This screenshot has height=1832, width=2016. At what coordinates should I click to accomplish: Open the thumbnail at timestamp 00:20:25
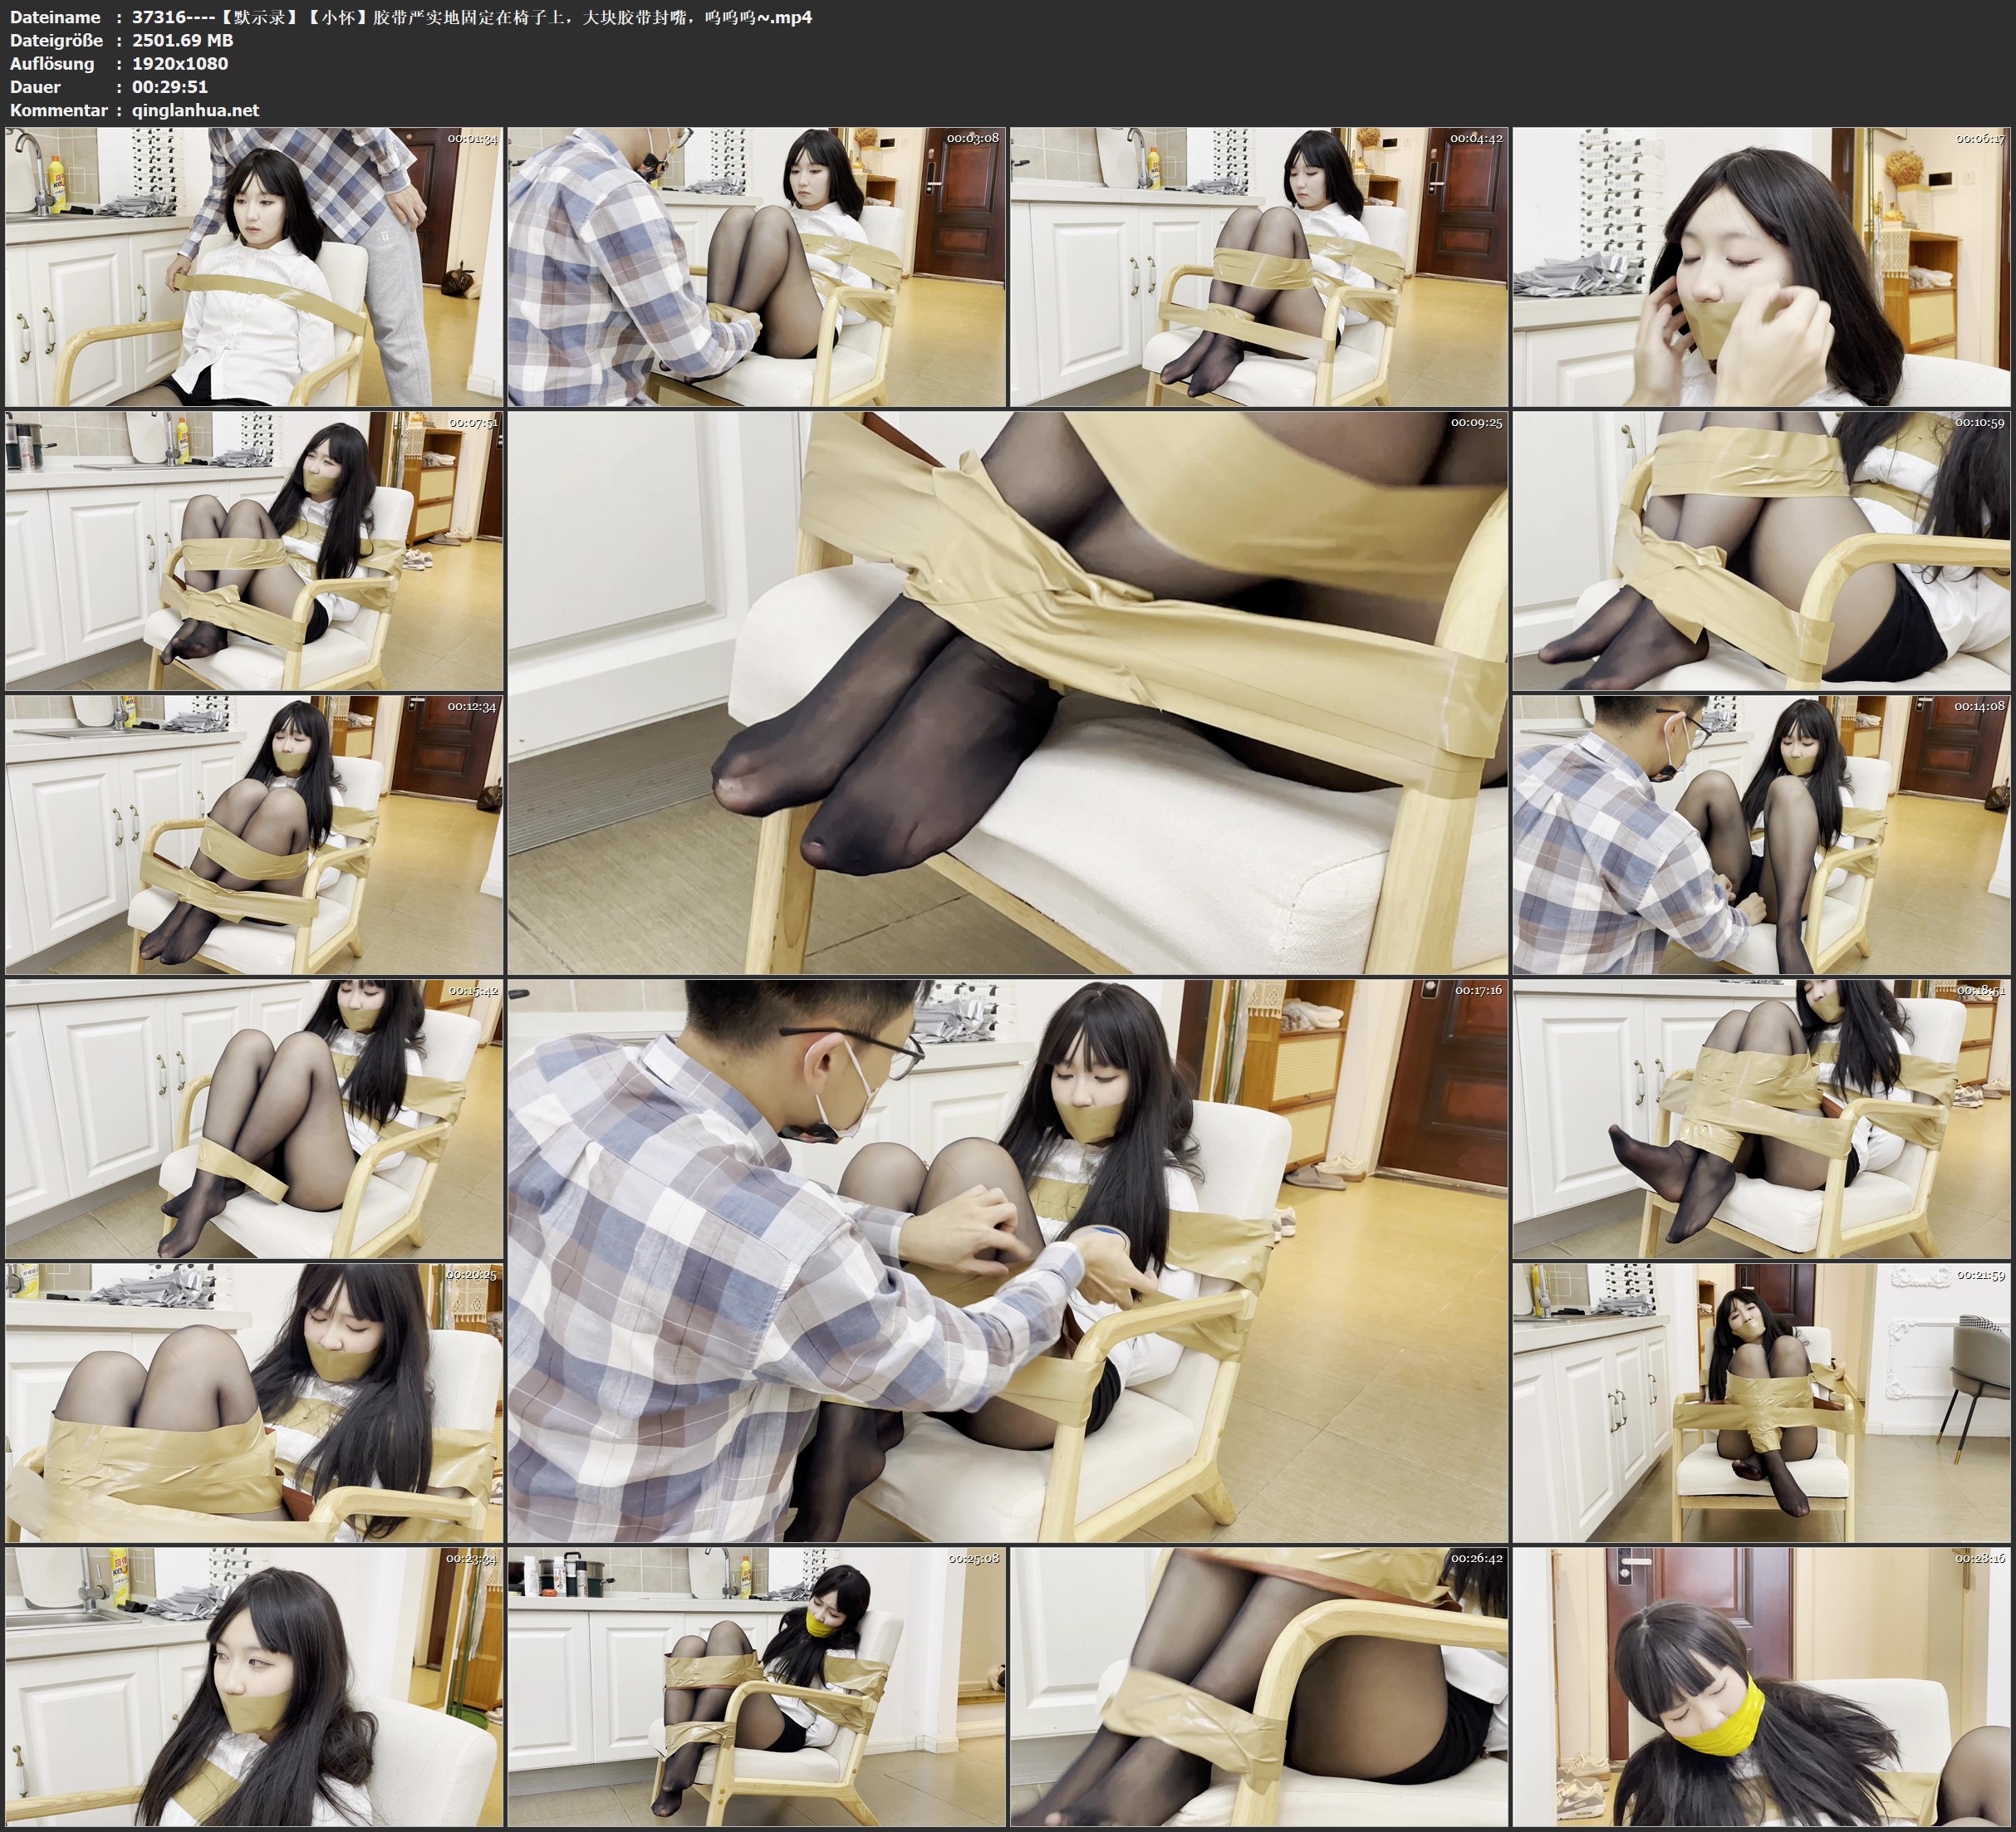(254, 1402)
